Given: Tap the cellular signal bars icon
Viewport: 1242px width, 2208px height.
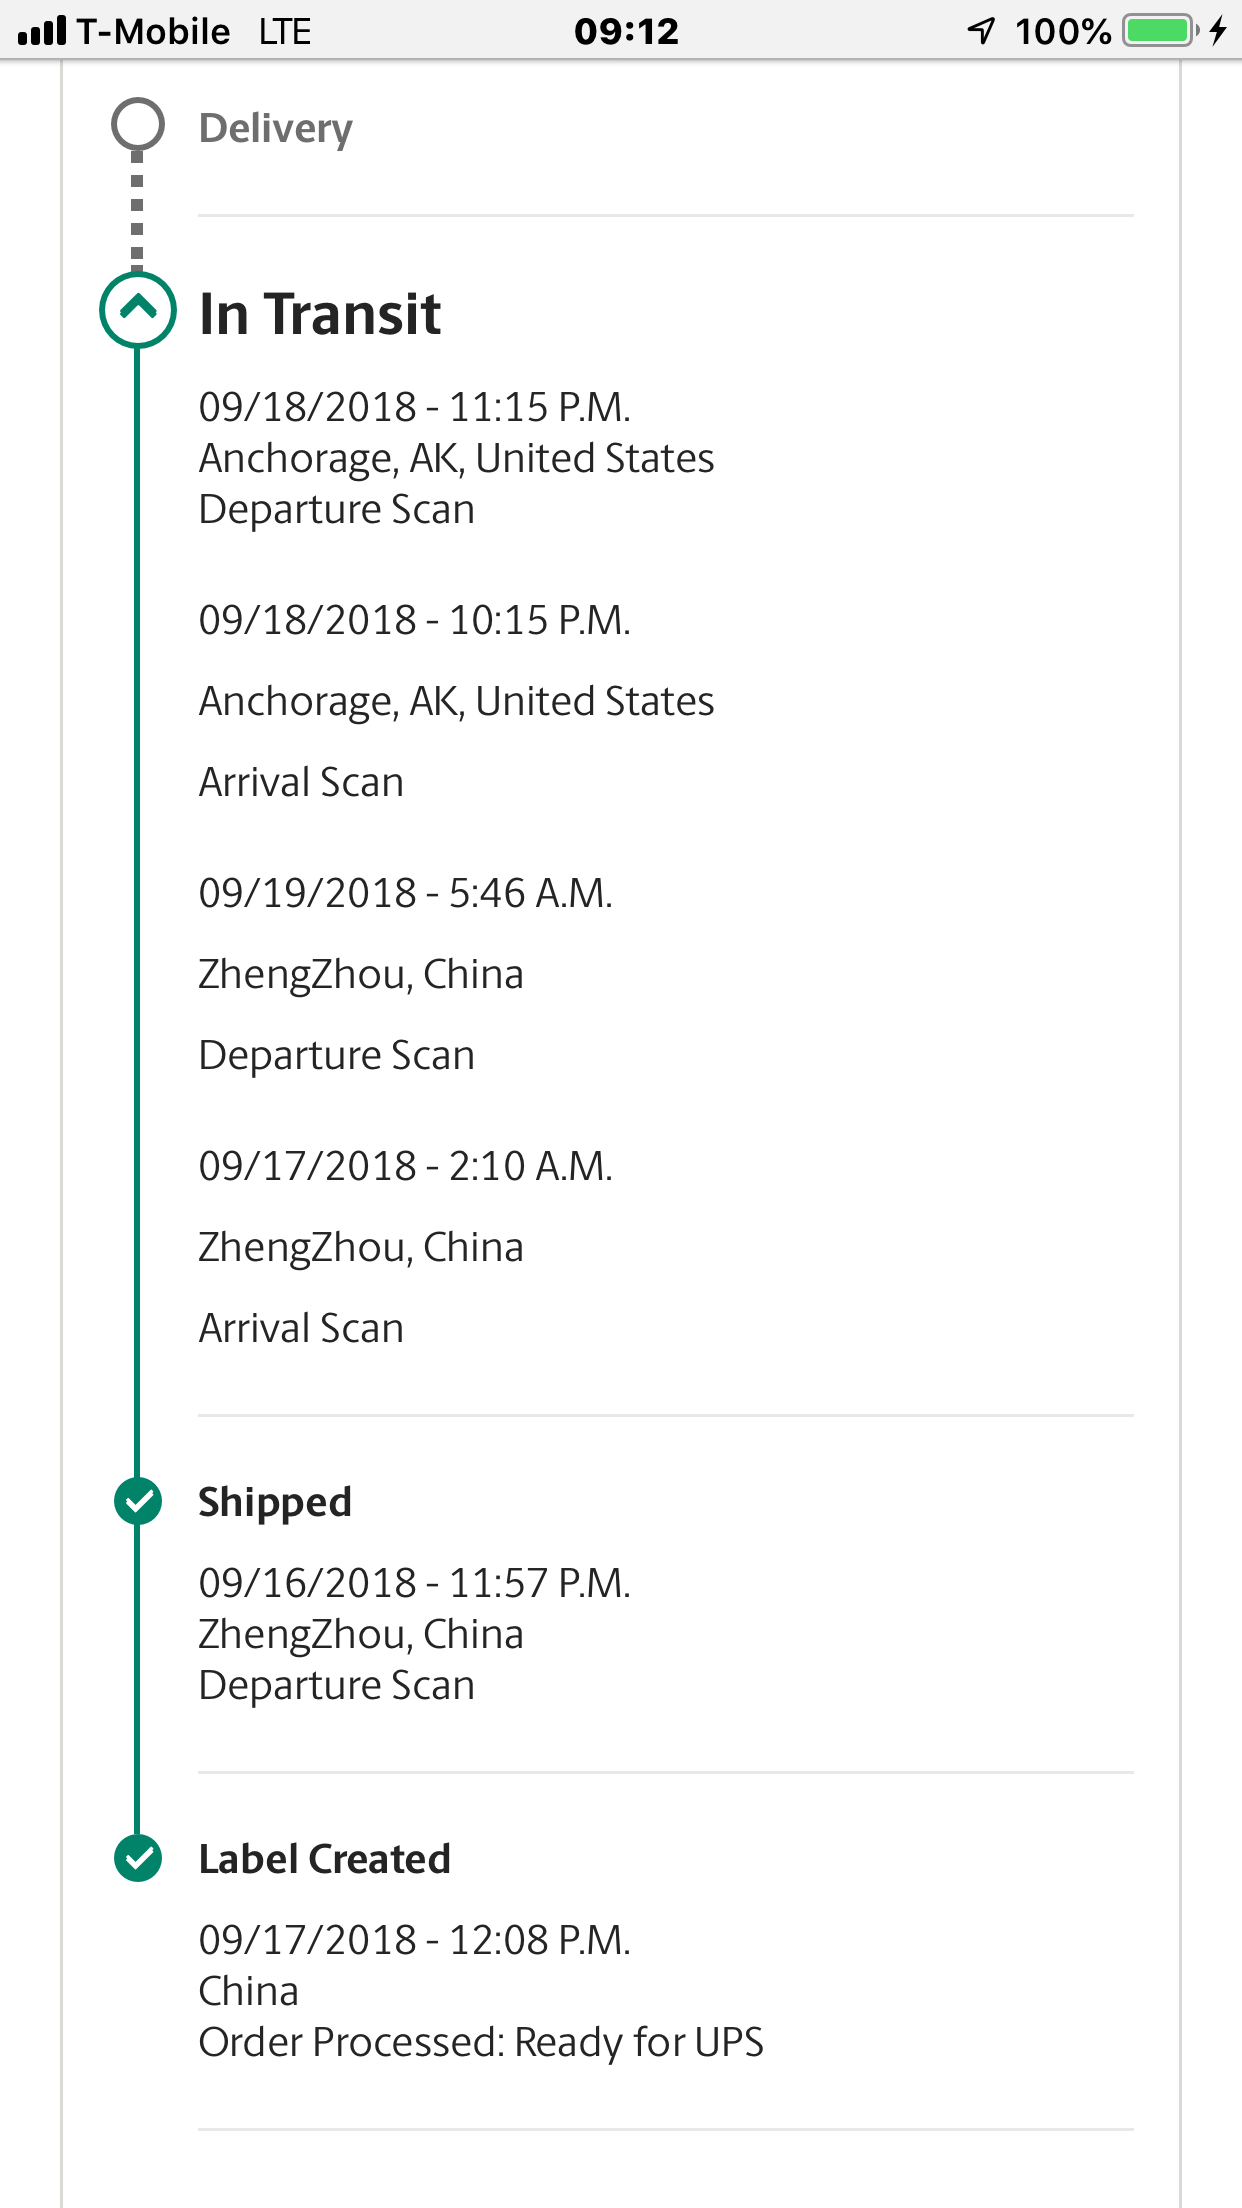Looking at the screenshot, I should click(x=42, y=31).
